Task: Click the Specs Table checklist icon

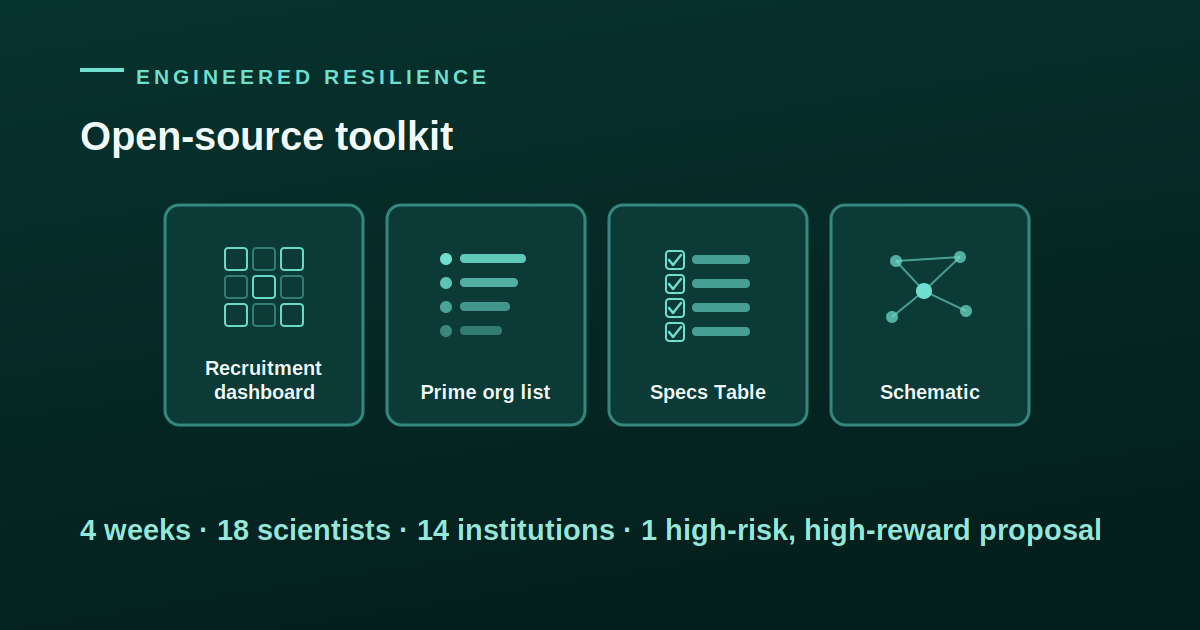Action: [707, 296]
